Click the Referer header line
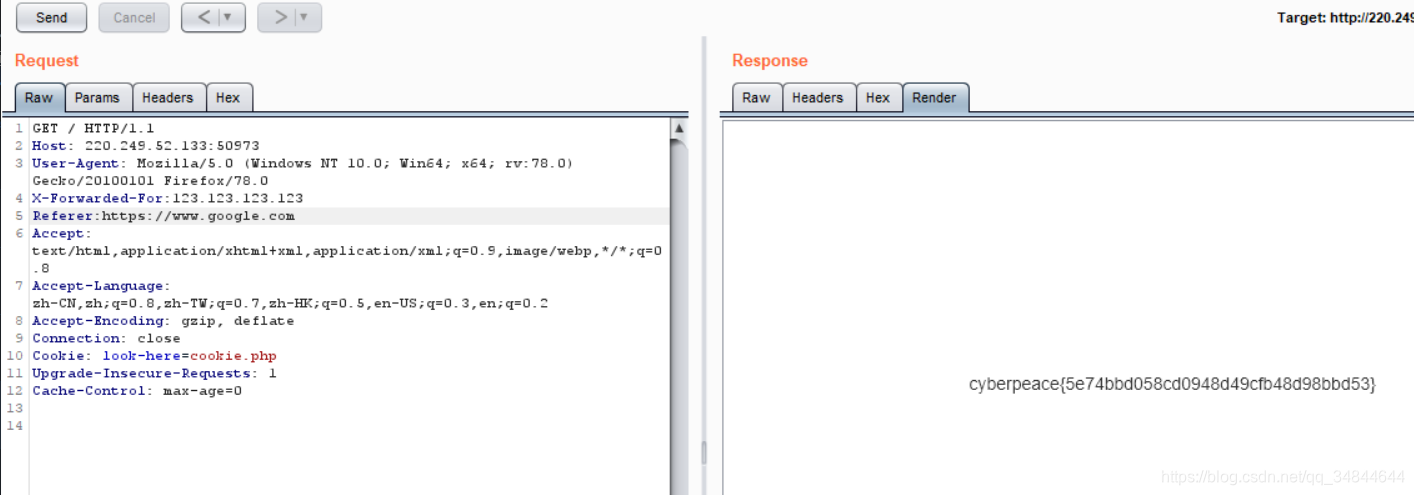Image resolution: width=1414 pixels, height=495 pixels. pos(163,216)
